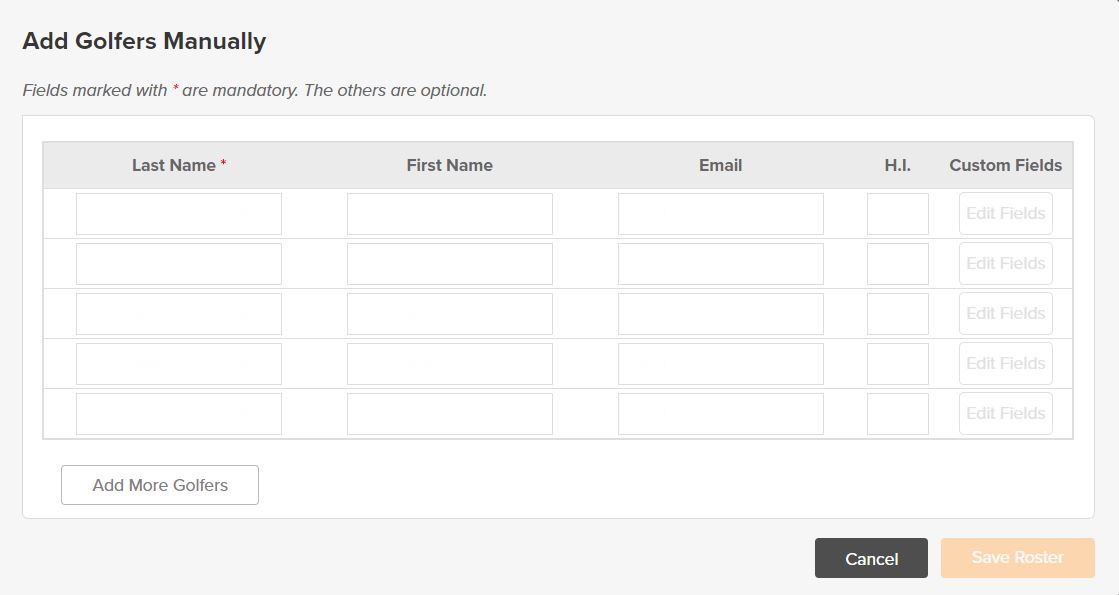This screenshot has height=595, width=1119.
Task: Click the H.I. box in third row
Action: 898,314
